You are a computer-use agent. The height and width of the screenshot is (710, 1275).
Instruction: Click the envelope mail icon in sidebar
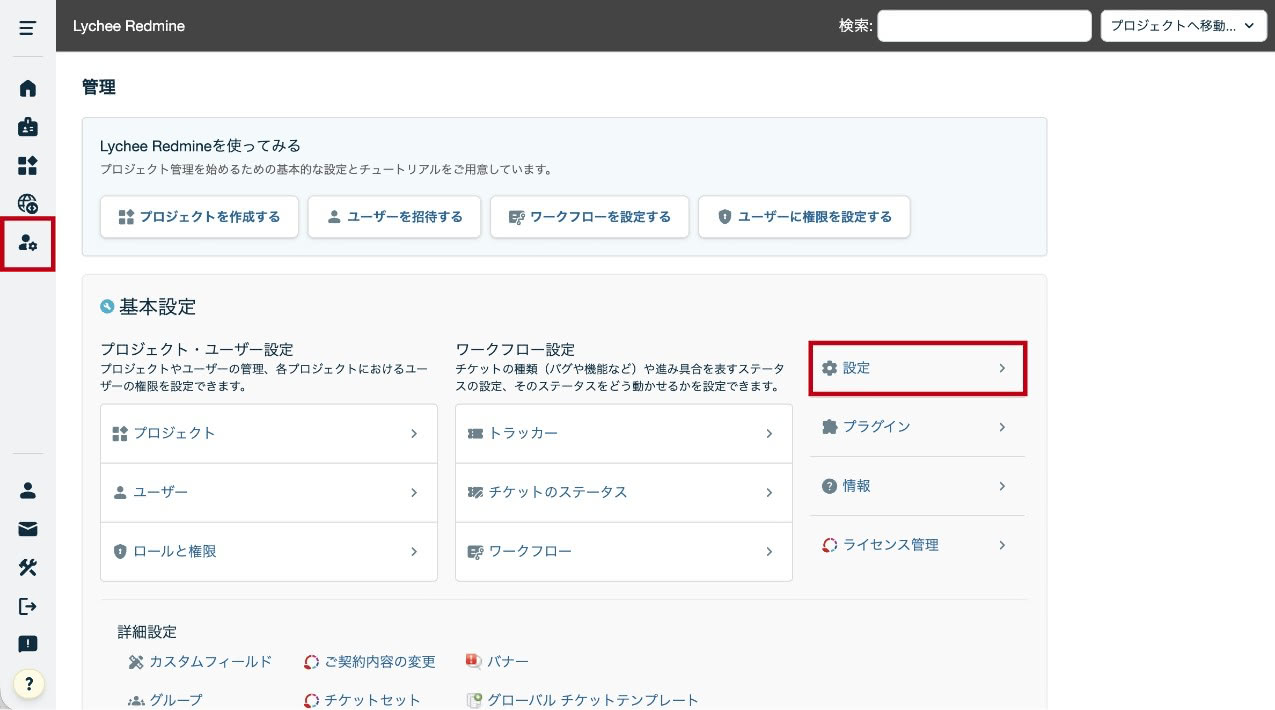(28, 529)
